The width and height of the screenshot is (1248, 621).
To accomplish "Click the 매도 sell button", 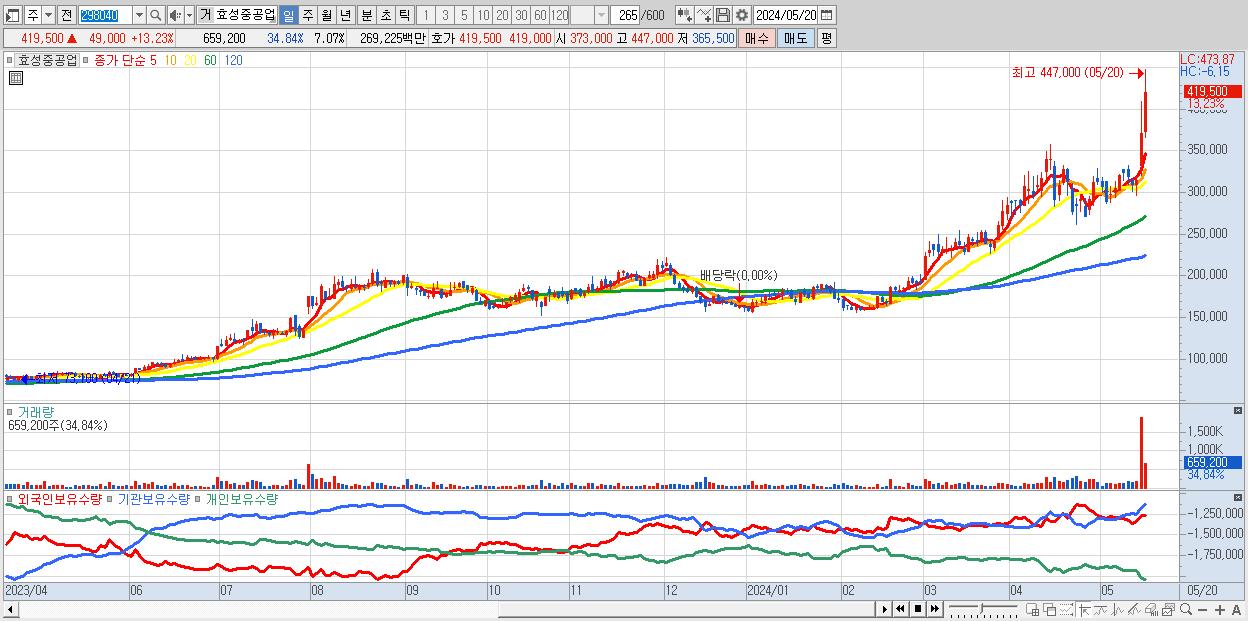I will (x=795, y=38).
